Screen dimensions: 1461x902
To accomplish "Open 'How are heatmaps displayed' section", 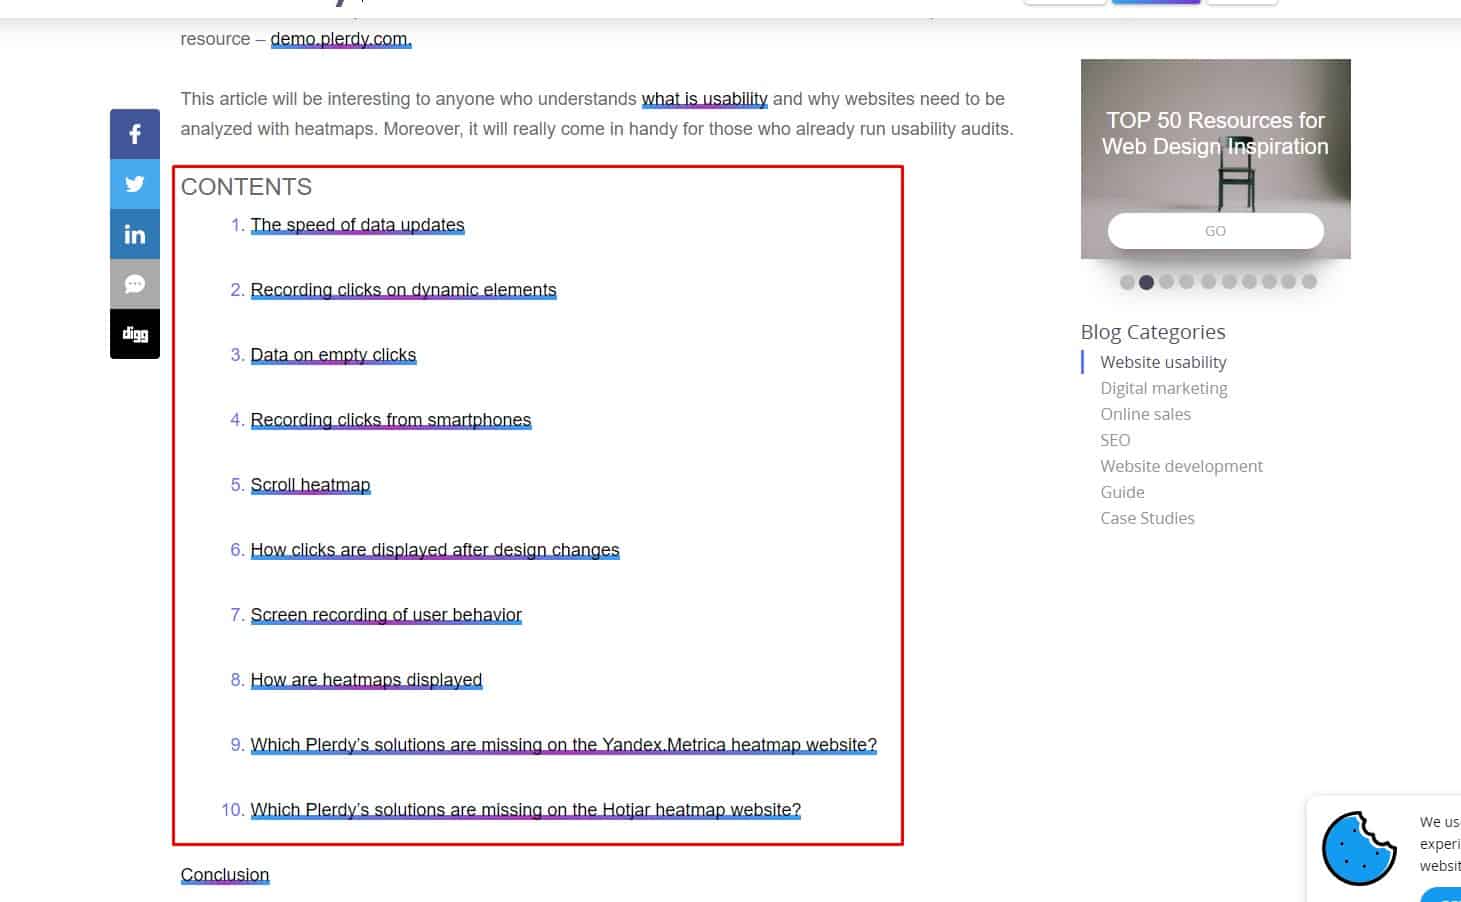I will coord(366,679).
